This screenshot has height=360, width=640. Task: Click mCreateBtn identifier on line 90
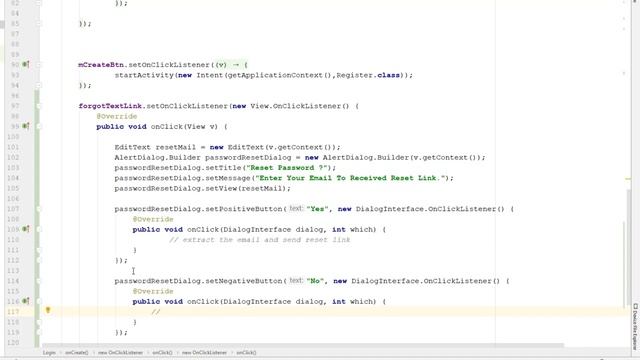[x=101, y=65]
